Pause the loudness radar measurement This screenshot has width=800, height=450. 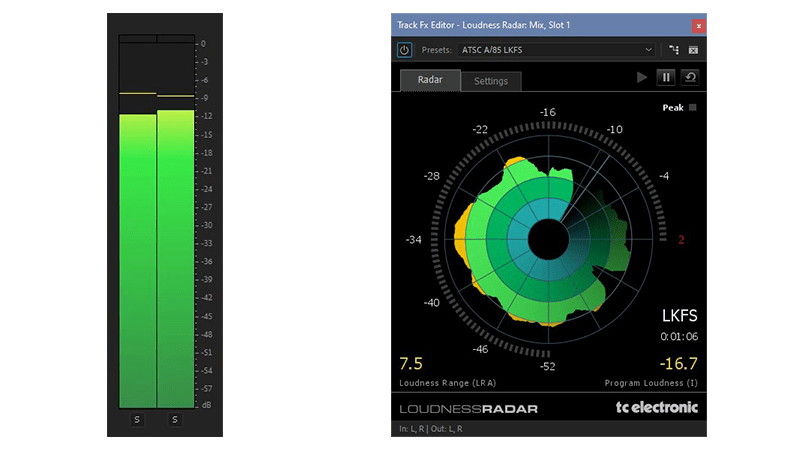(x=666, y=78)
